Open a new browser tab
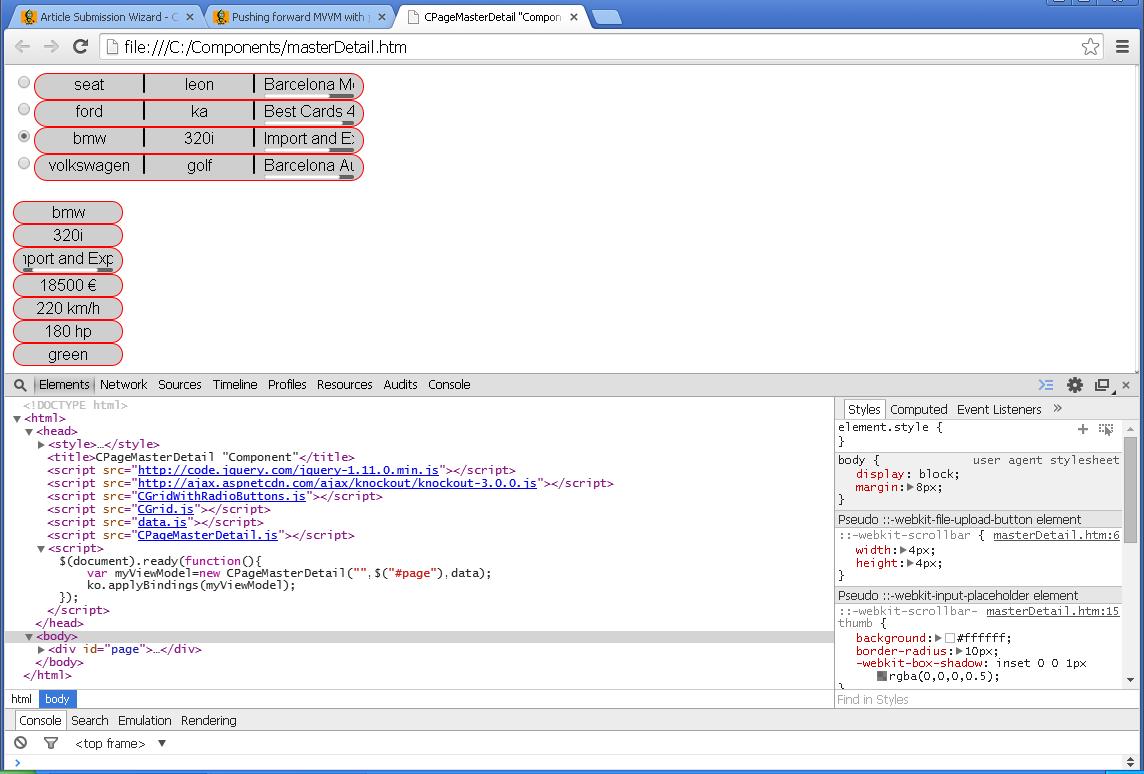1144x774 pixels. [x=606, y=18]
